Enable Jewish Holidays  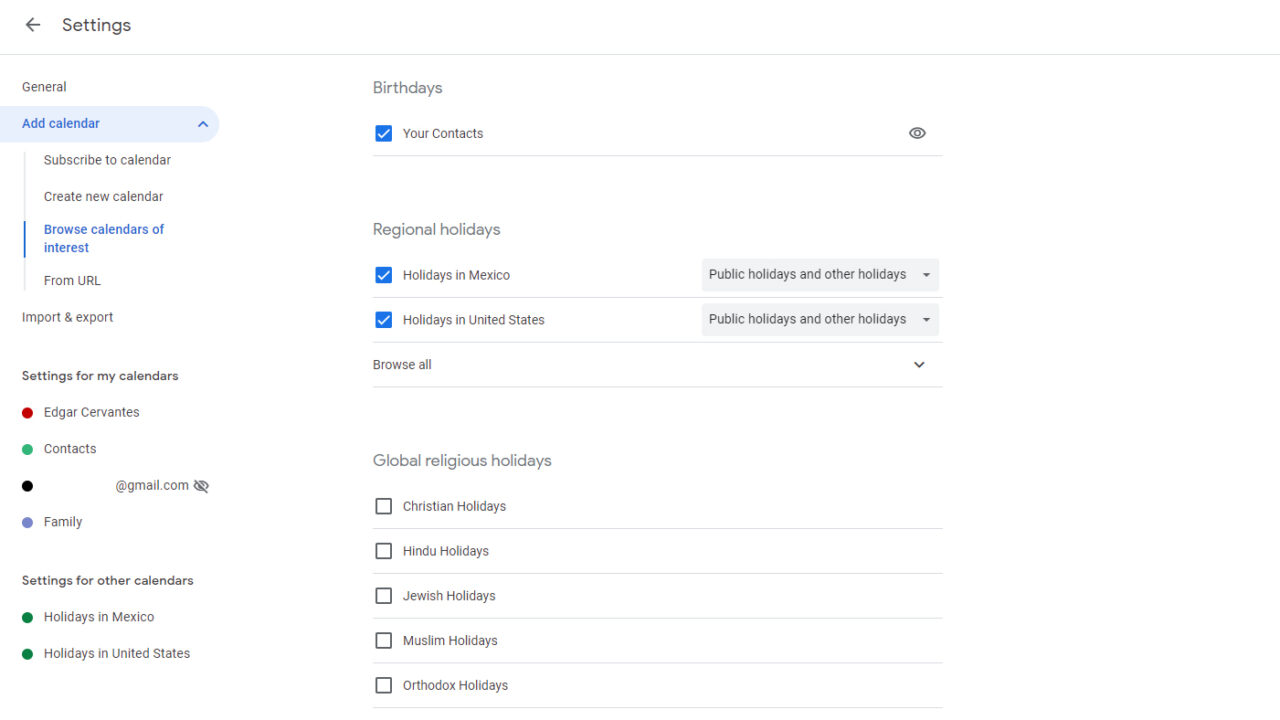pyautogui.click(x=383, y=595)
